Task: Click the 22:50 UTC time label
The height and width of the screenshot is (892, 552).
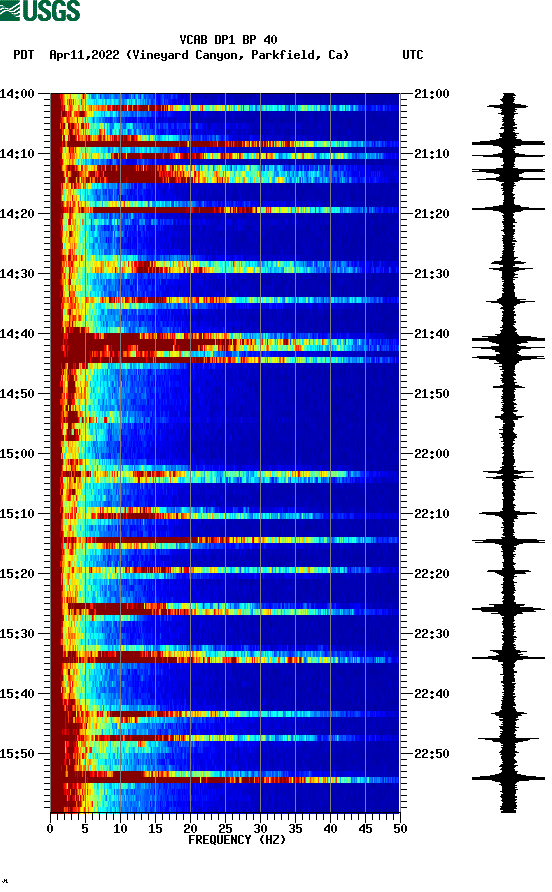Action: pos(432,754)
